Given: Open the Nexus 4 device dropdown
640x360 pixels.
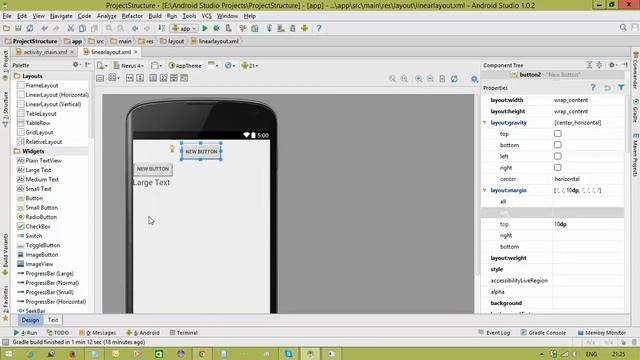Looking at the screenshot, I should pyautogui.click(x=129, y=65).
